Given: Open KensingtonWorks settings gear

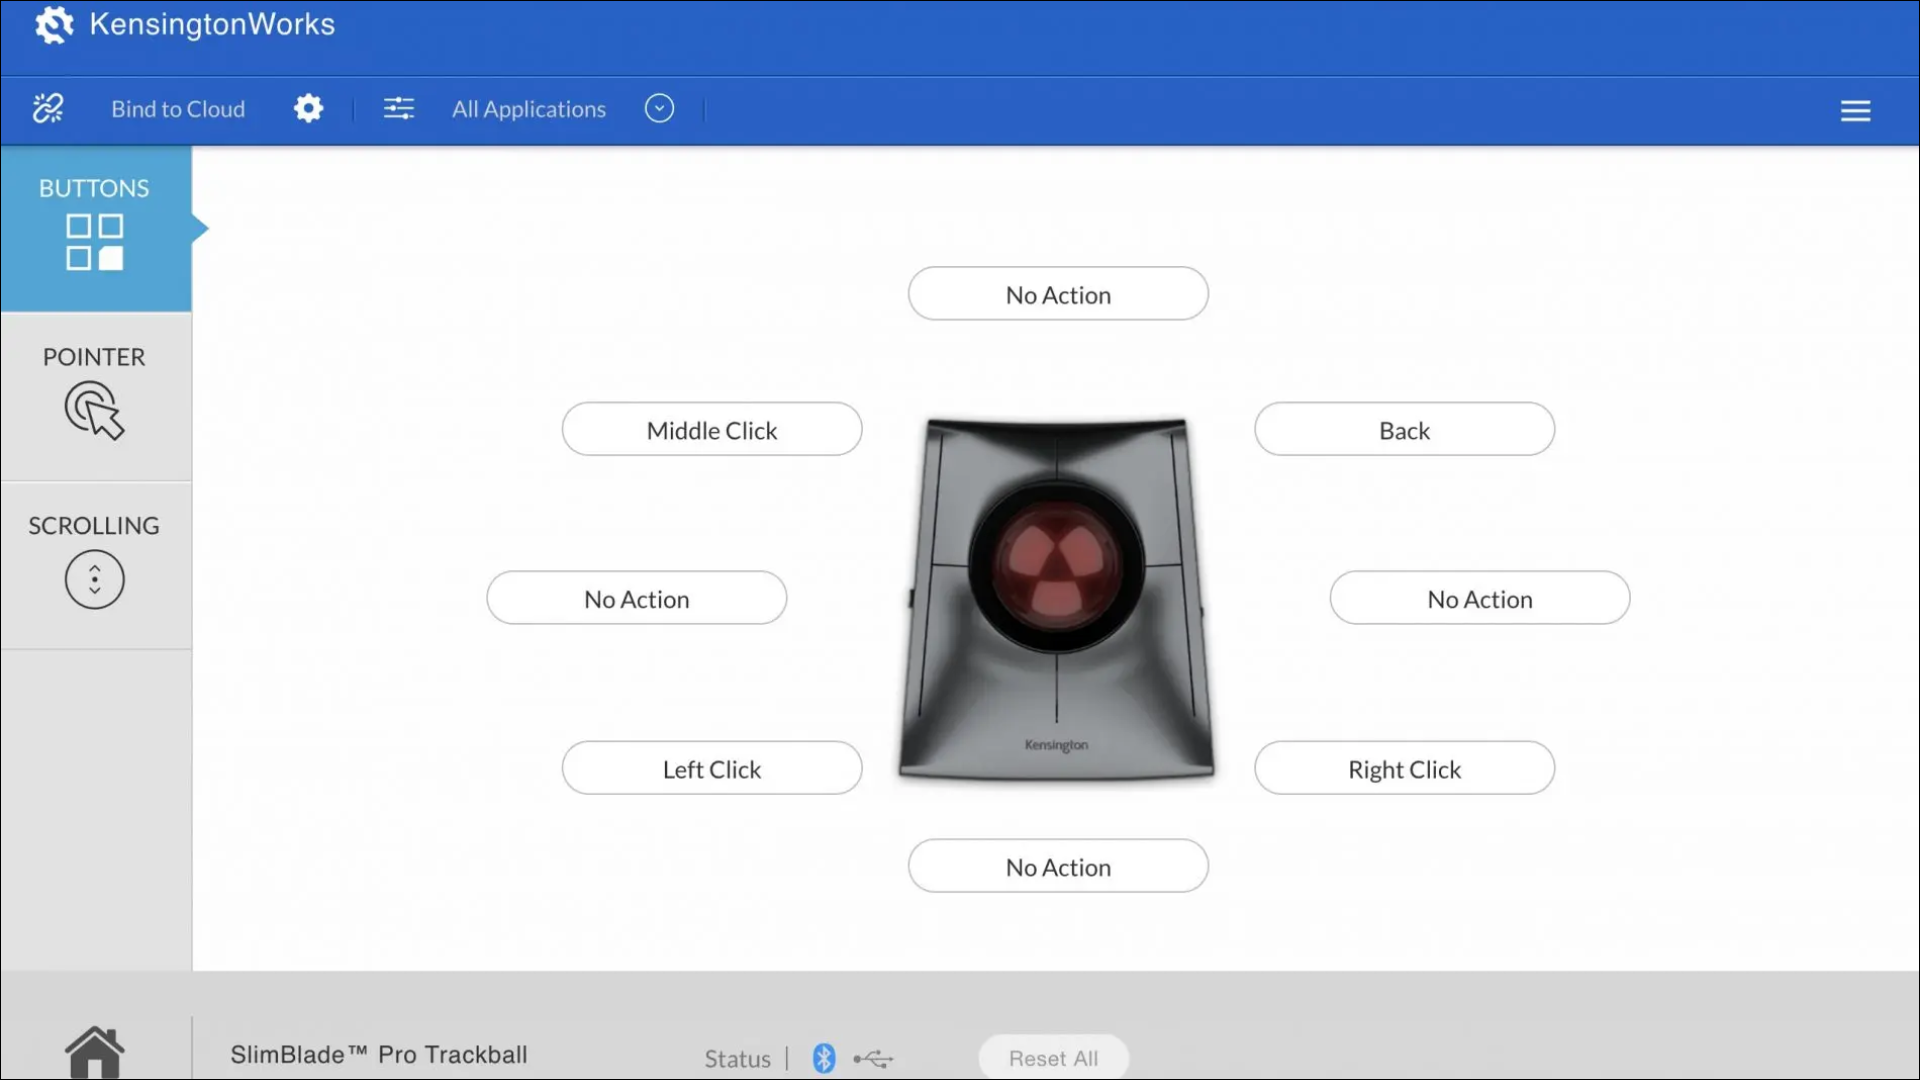Looking at the screenshot, I should tap(309, 108).
